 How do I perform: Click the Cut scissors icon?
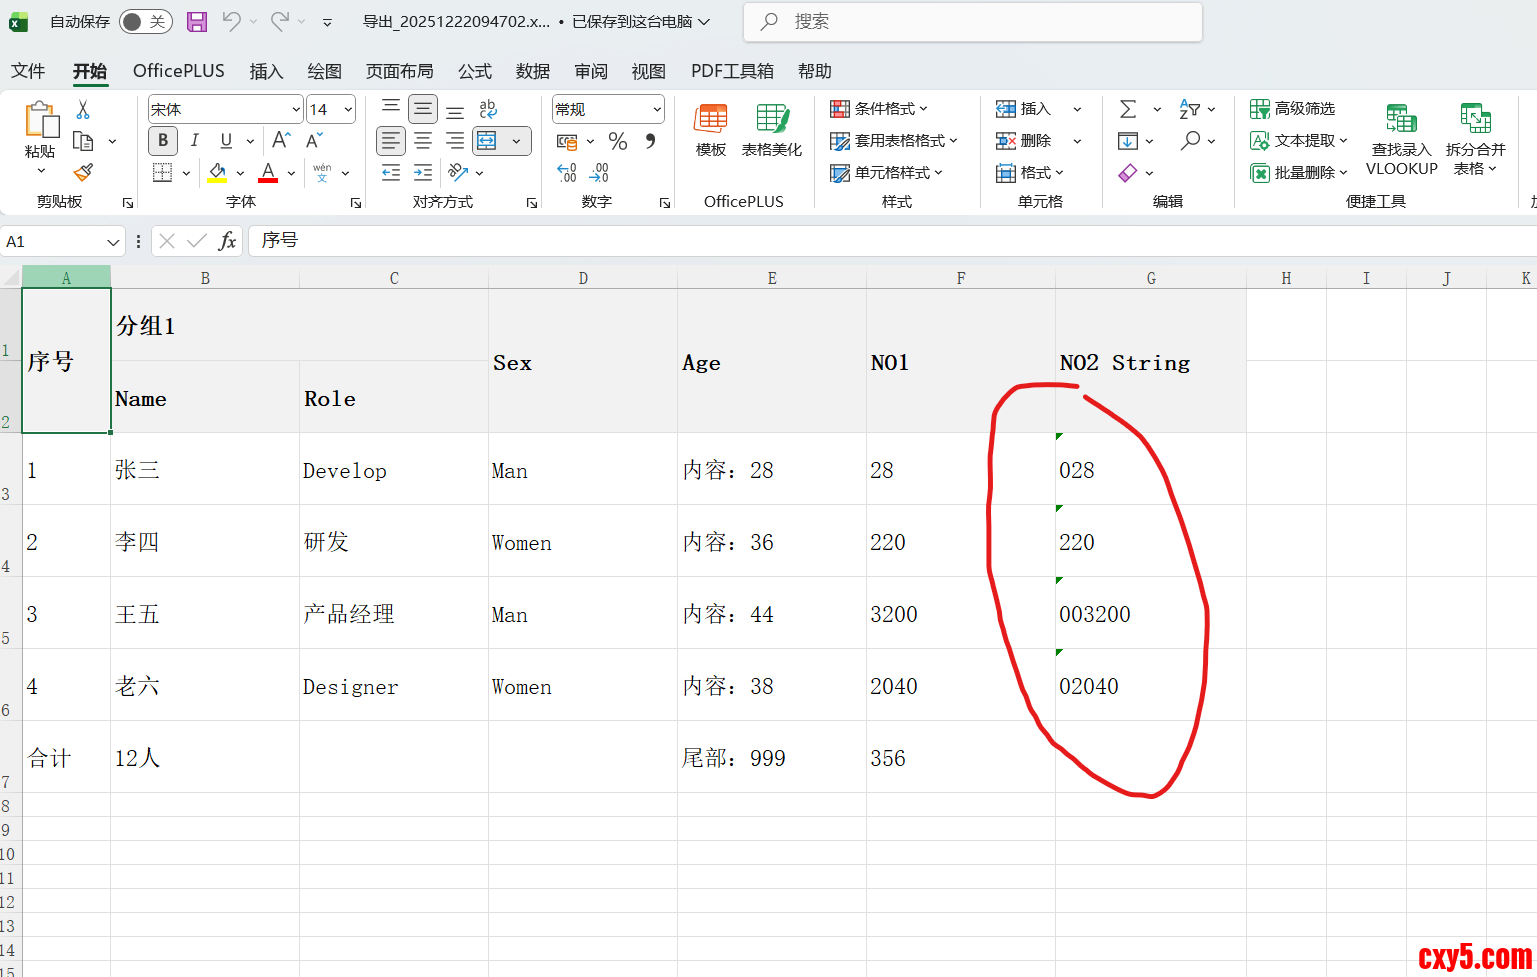pos(83,109)
